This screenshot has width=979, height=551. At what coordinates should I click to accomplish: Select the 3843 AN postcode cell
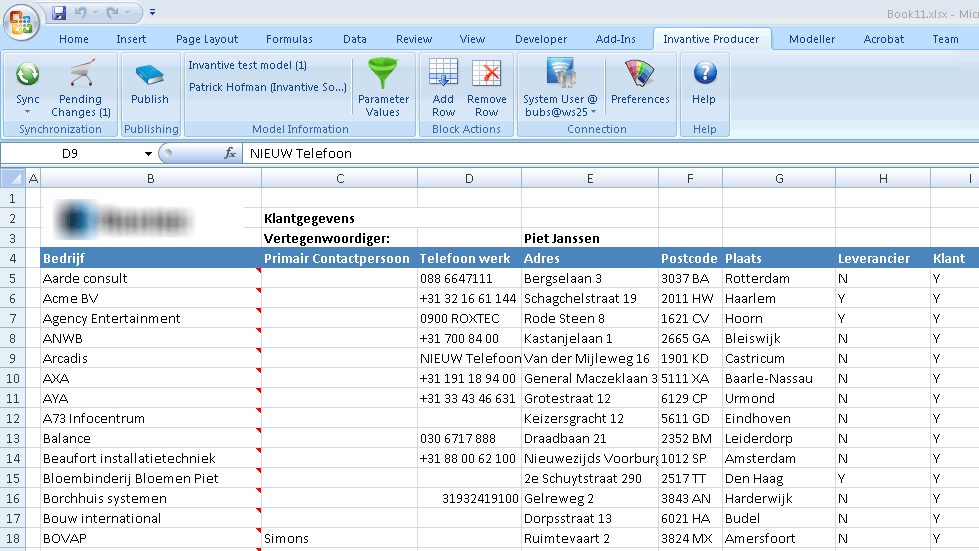coord(690,498)
